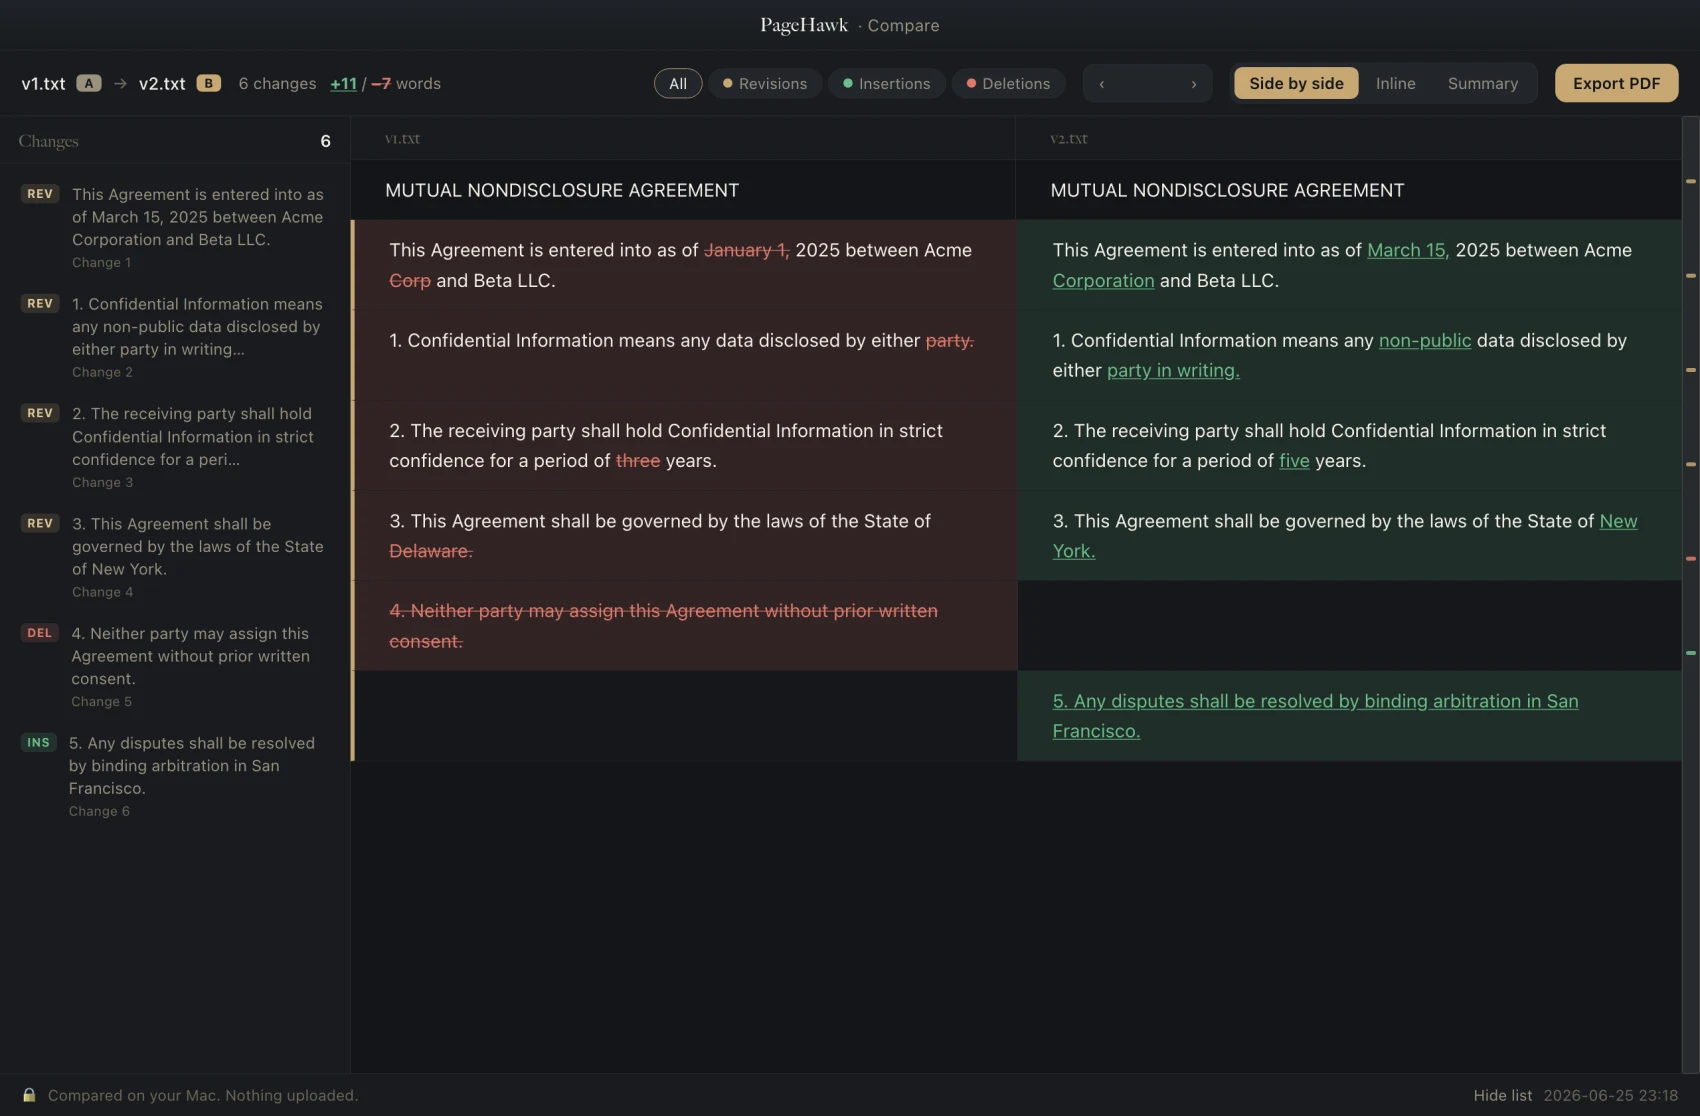Screen dimensions: 1700x1116
Task: Click the lock icon in status bar
Action: (x=29, y=1095)
